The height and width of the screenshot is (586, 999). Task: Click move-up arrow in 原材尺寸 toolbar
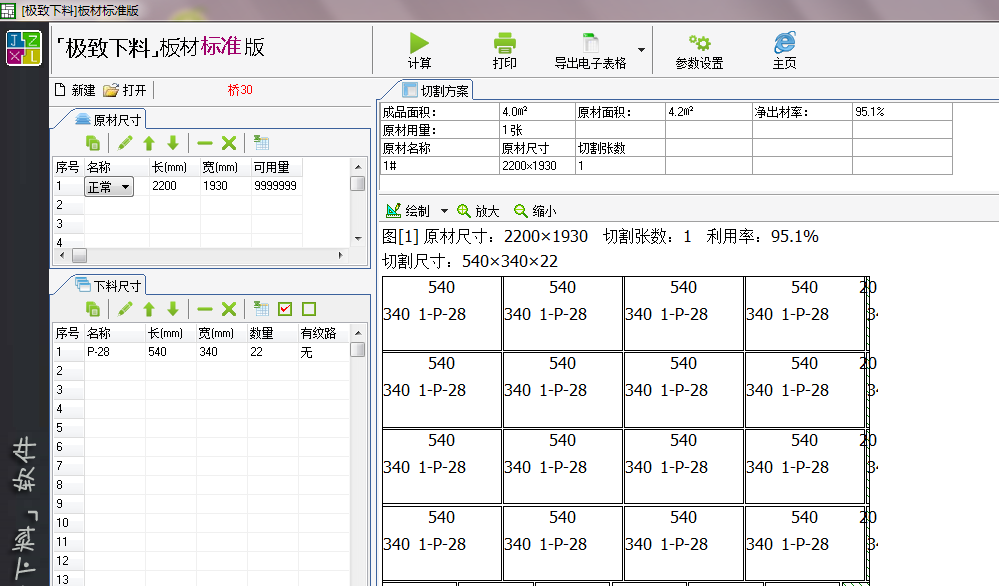tap(149, 143)
